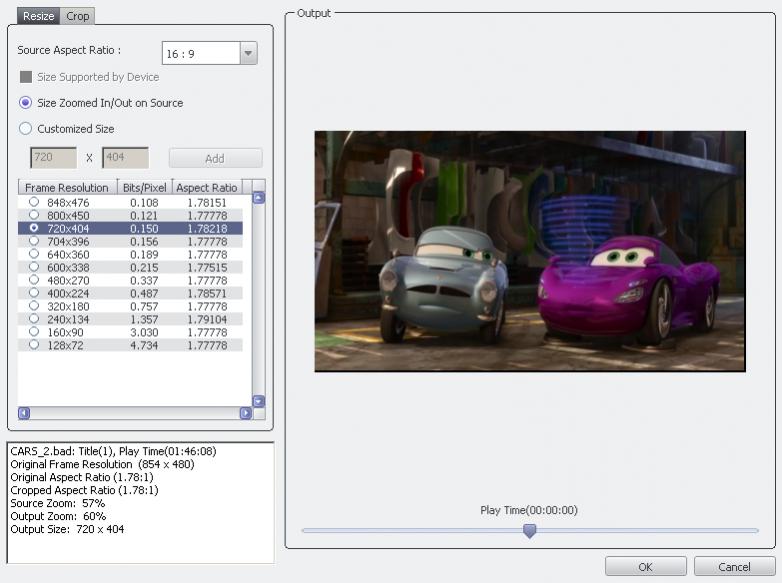
Task: Click the 4.734 bits/pixel value
Action: click(144, 345)
